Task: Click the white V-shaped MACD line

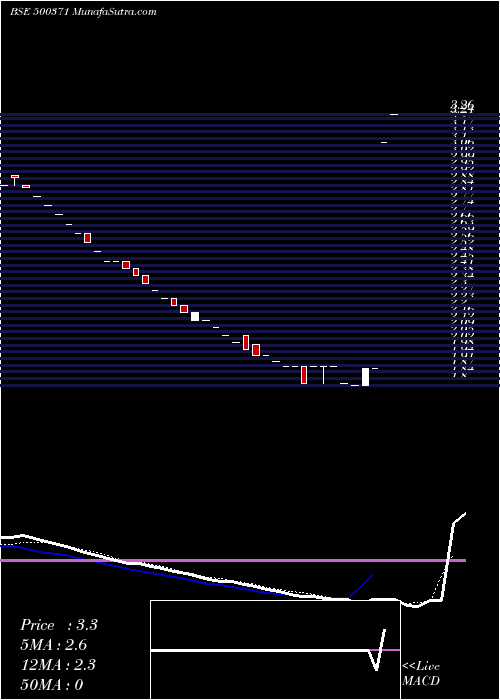Action: click(376, 650)
